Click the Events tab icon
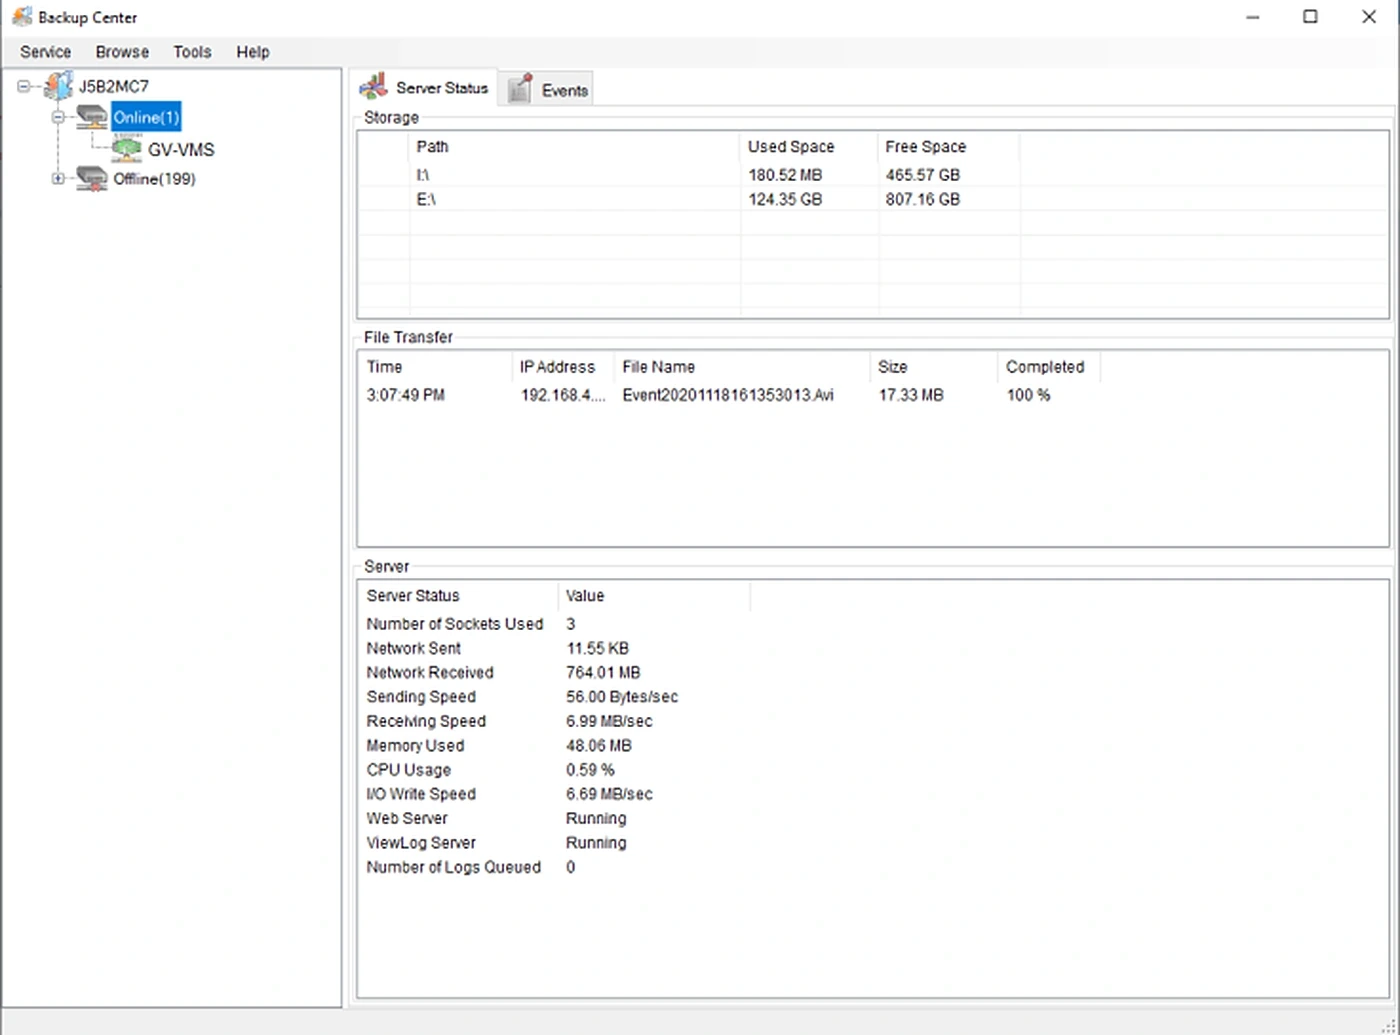 520,89
